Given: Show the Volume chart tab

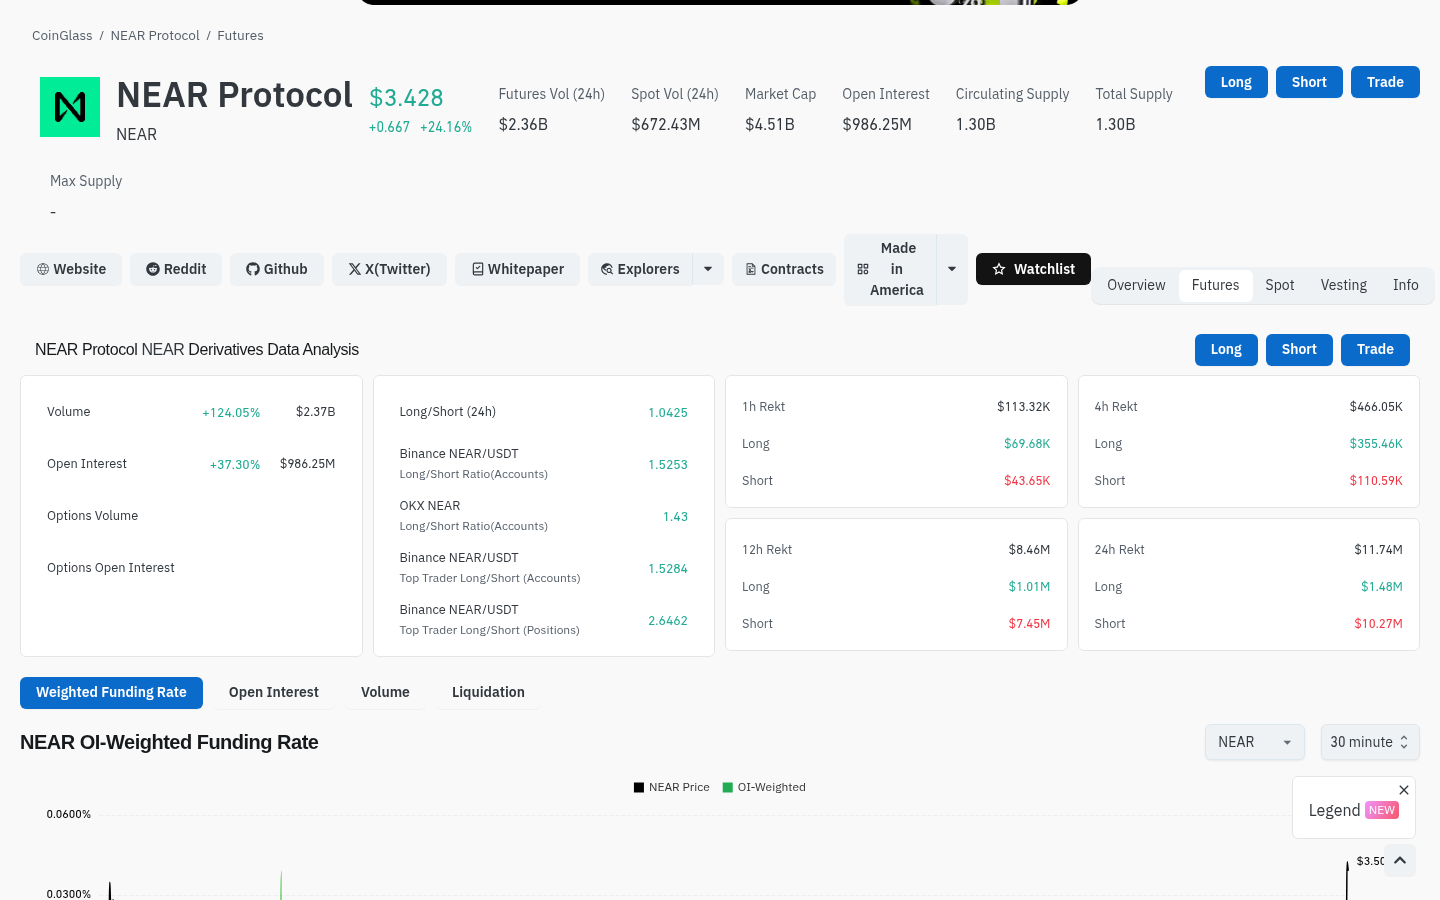Looking at the screenshot, I should tap(385, 693).
